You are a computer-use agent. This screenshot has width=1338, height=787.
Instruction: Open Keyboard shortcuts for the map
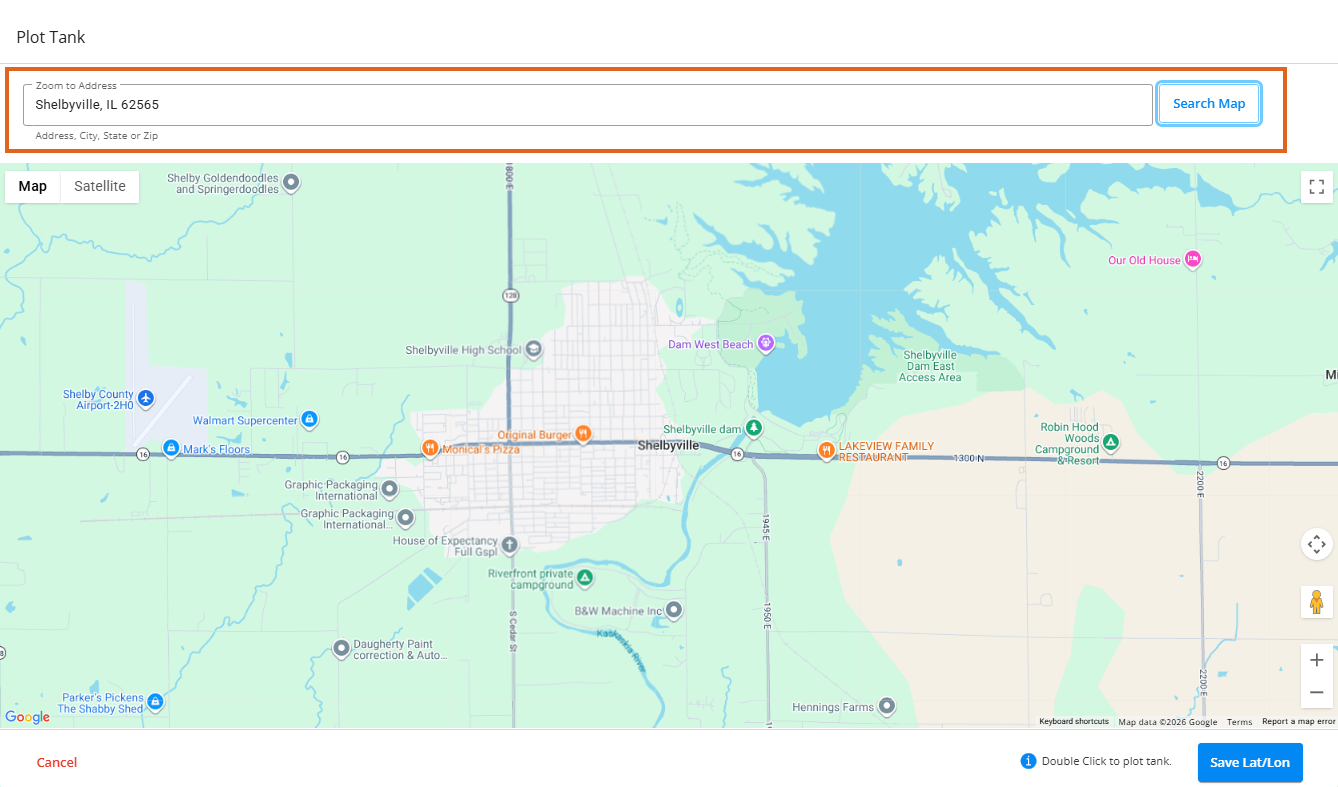pos(1074,722)
